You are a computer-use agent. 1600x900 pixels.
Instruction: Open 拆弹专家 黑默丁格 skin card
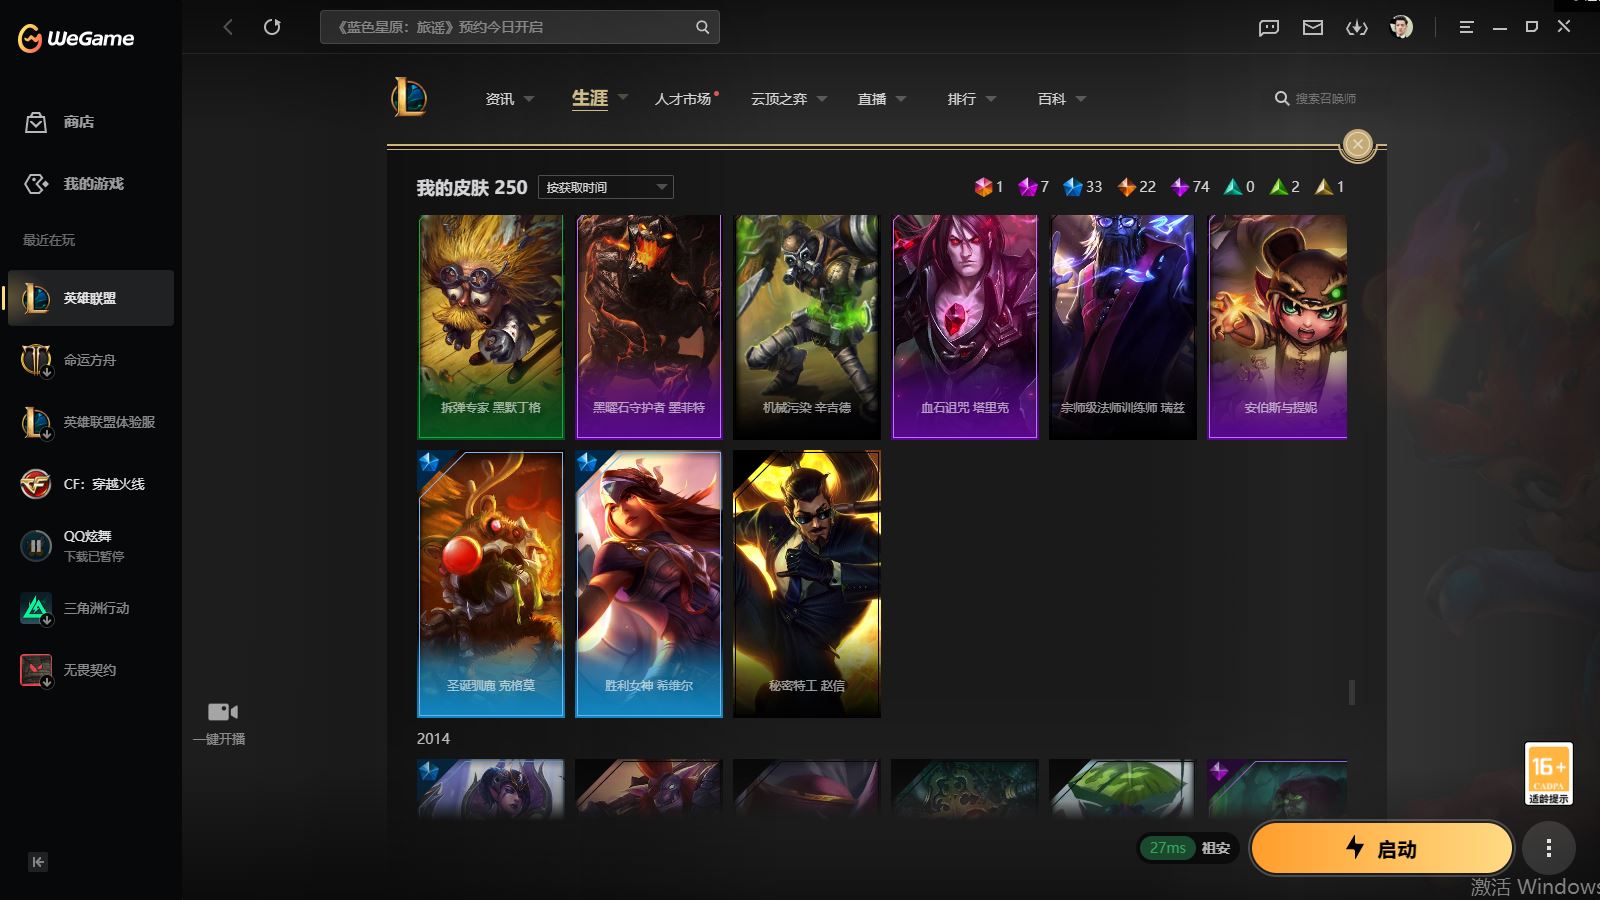490,327
